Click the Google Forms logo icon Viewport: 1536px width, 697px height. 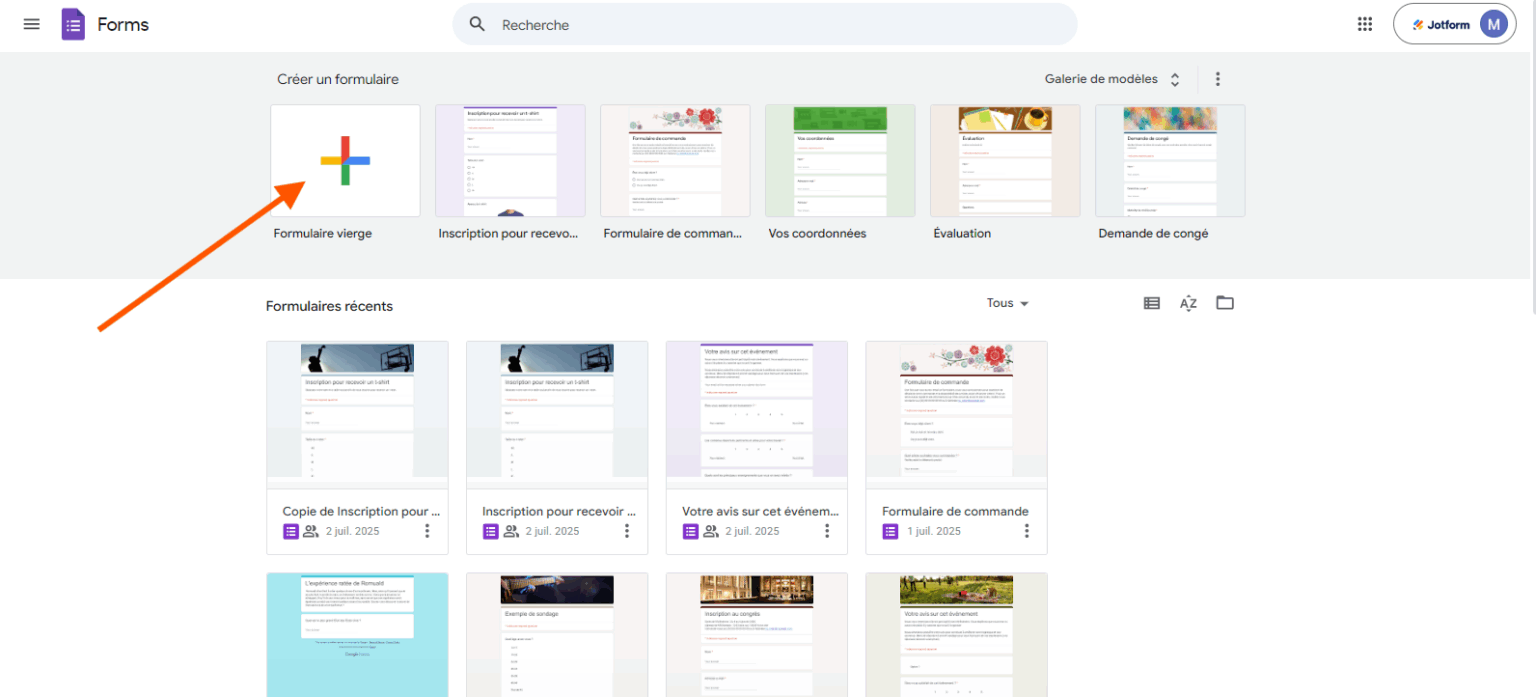pos(72,23)
